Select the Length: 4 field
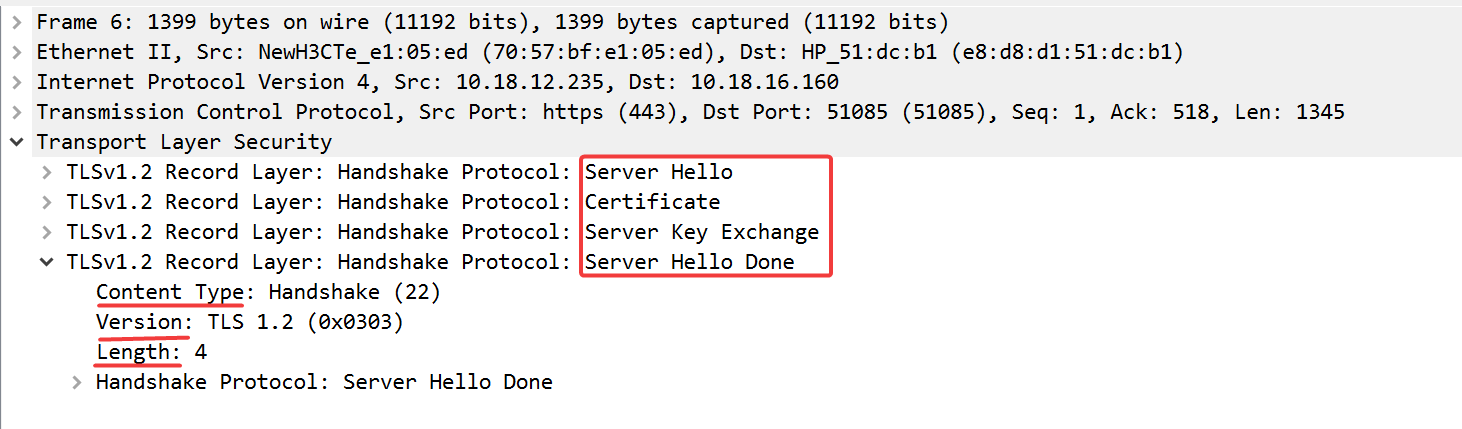The image size is (1462, 429). (151, 352)
